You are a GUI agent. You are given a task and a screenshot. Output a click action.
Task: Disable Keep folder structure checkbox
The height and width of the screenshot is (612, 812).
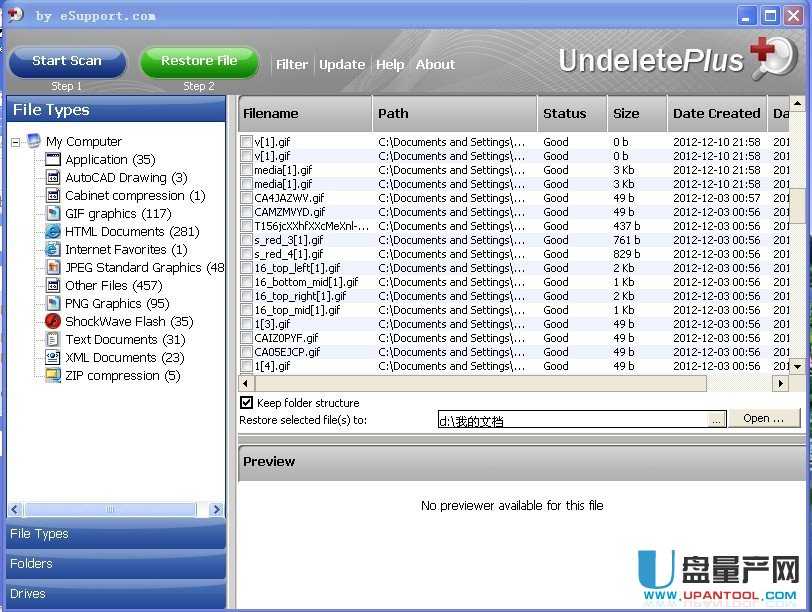click(x=246, y=403)
